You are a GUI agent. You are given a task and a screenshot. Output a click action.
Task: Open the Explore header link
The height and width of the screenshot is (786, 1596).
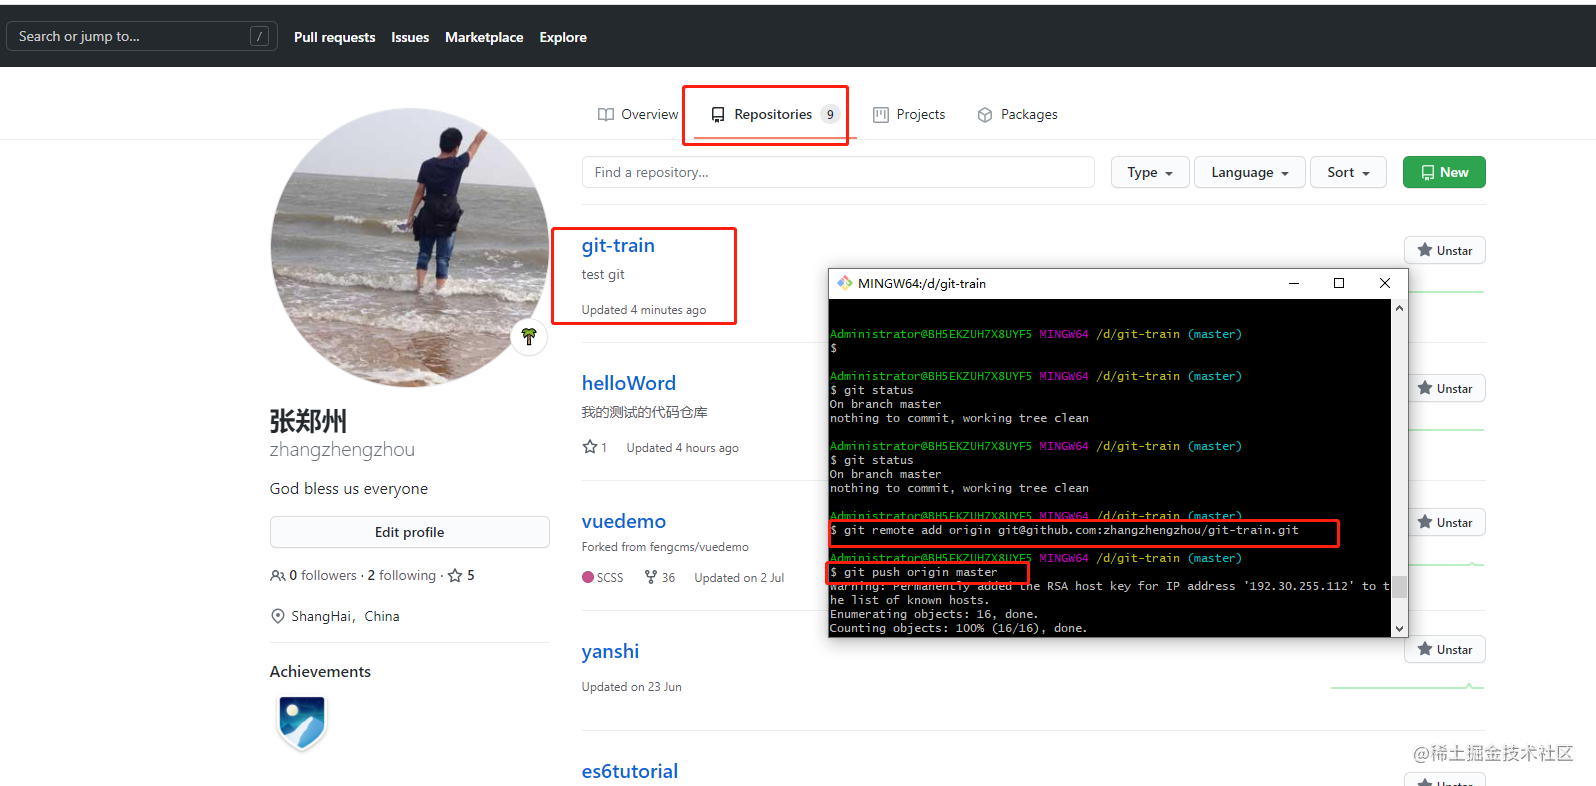(563, 37)
